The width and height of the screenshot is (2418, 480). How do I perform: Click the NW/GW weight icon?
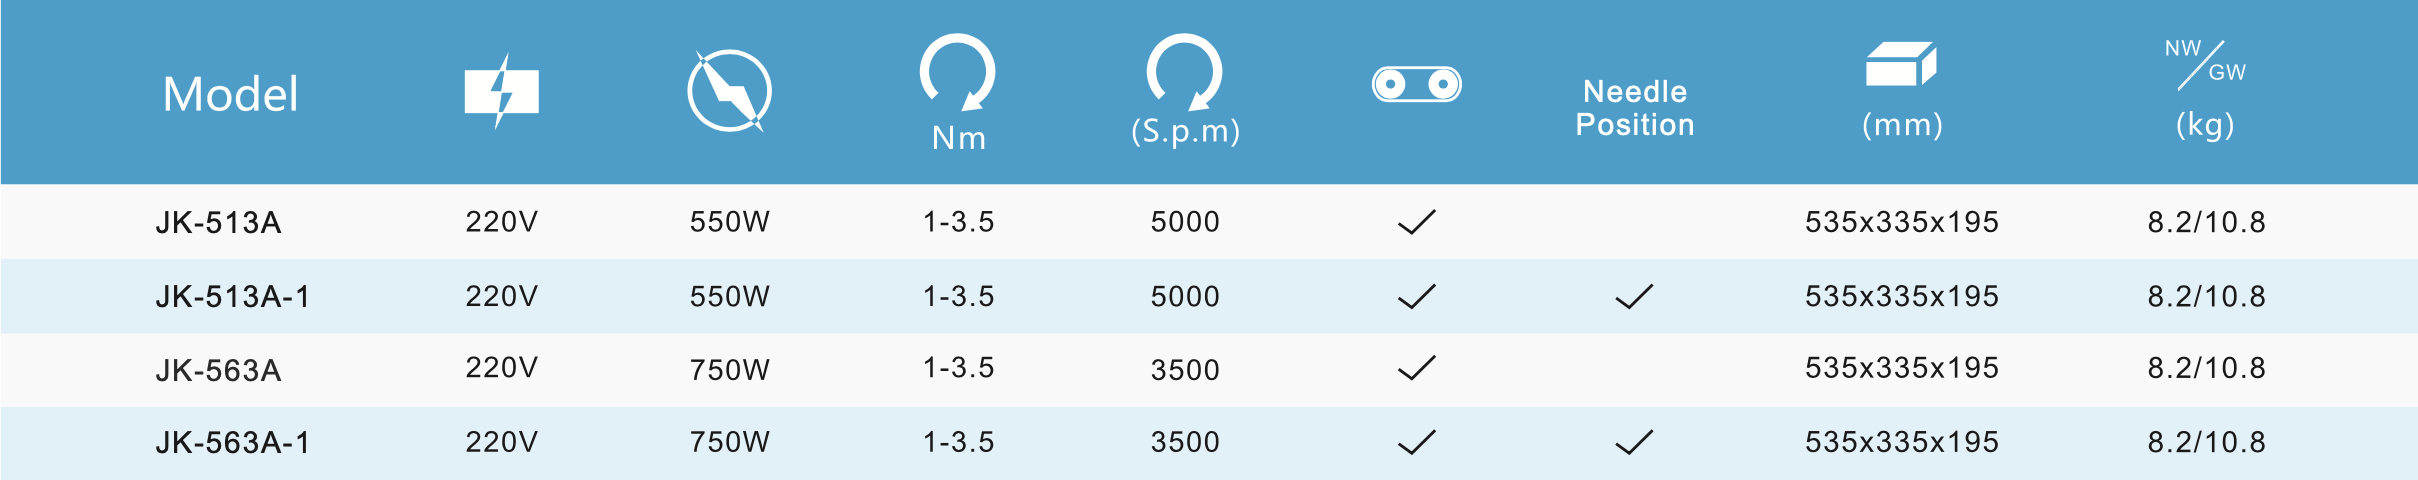[x=2205, y=65]
